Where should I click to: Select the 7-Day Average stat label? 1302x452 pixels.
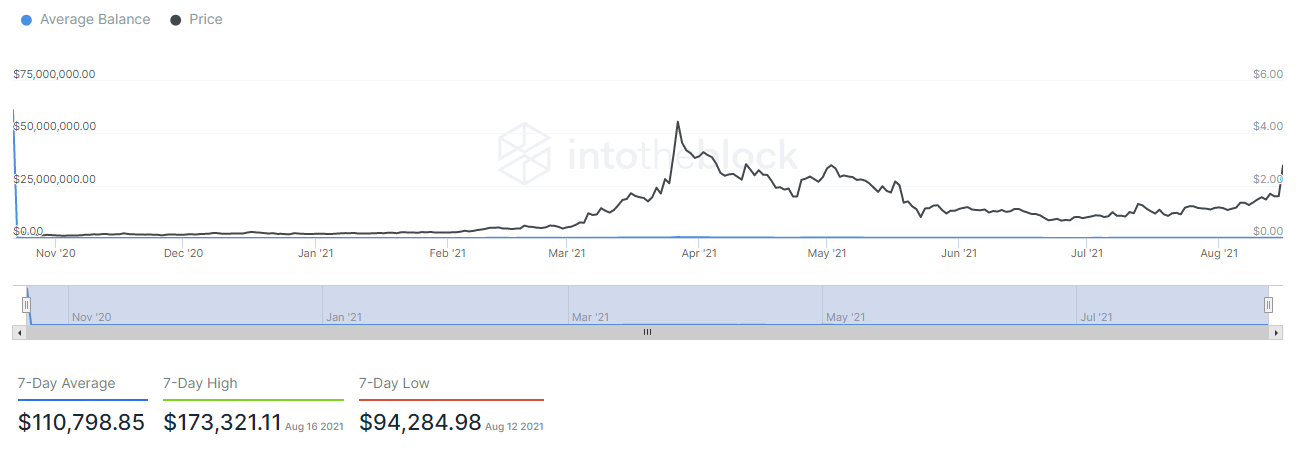pos(67,383)
